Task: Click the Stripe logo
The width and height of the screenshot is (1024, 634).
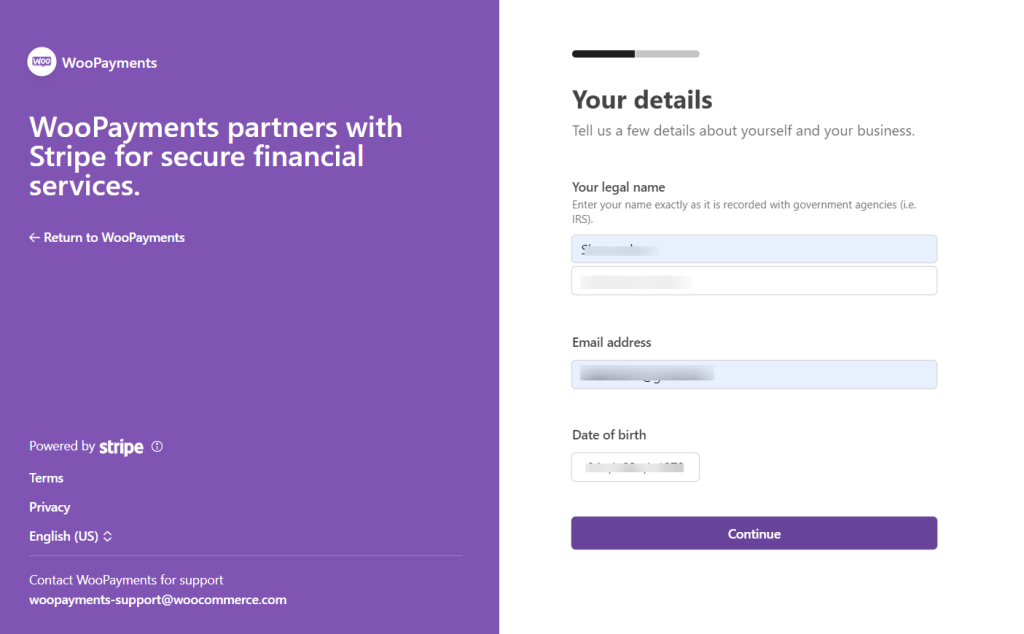Action: [121, 447]
